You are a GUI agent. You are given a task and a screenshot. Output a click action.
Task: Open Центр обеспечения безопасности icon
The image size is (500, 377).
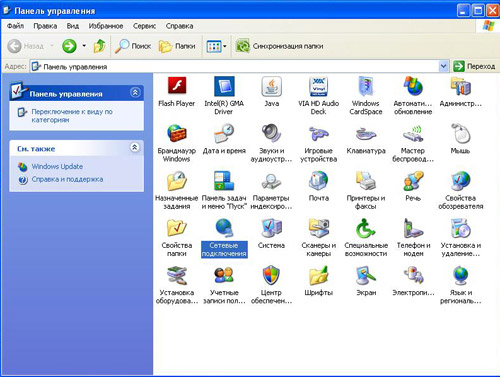[x=271, y=276]
